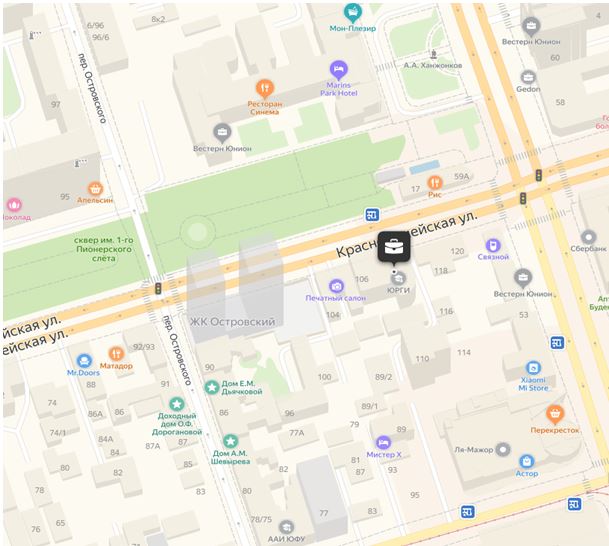Select the Дом Е.М. Дьячковой landmark star

tap(212, 387)
